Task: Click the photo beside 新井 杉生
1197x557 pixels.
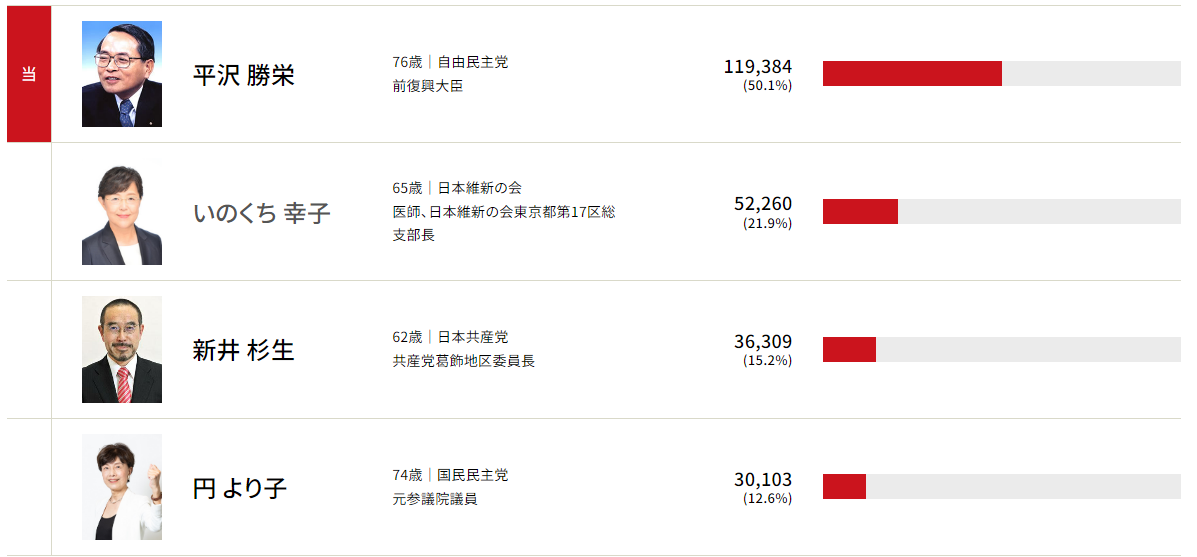Action: [122, 350]
